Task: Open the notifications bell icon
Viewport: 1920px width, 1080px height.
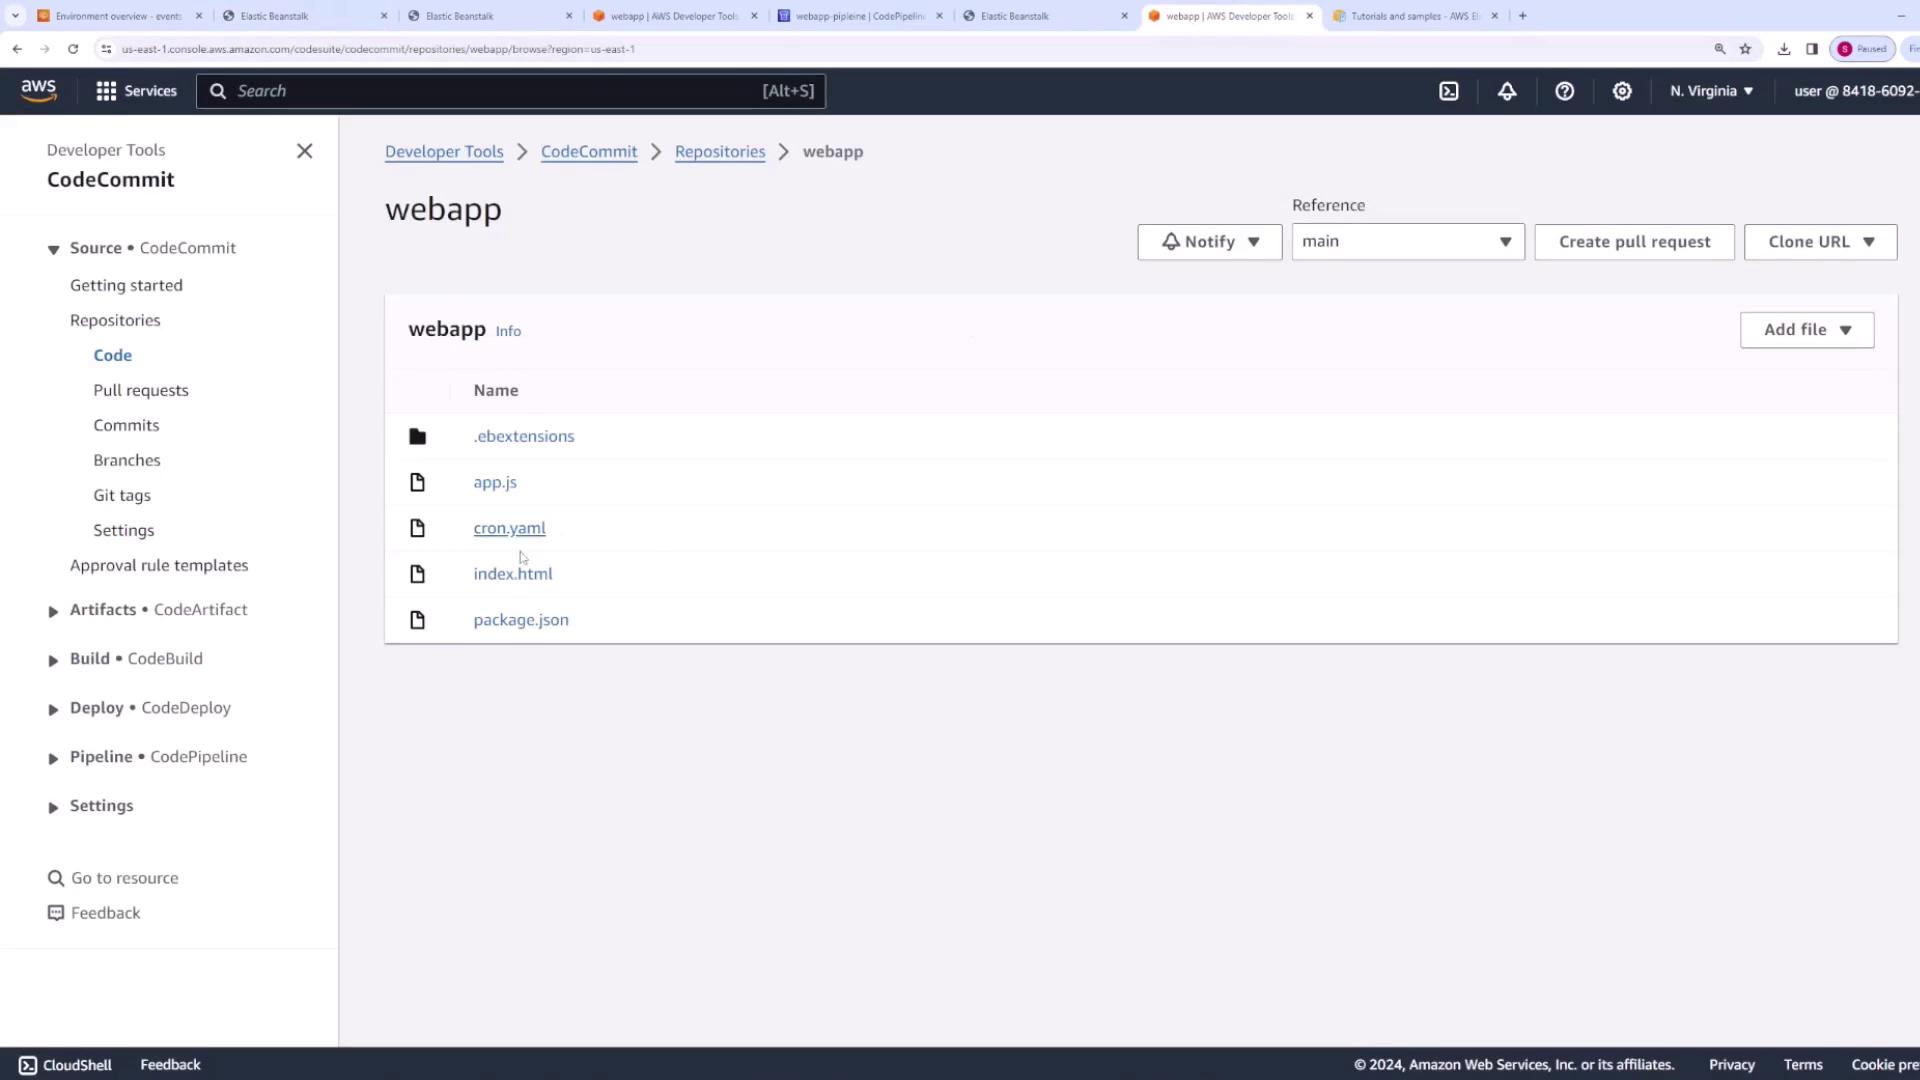Action: tap(1507, 91)
